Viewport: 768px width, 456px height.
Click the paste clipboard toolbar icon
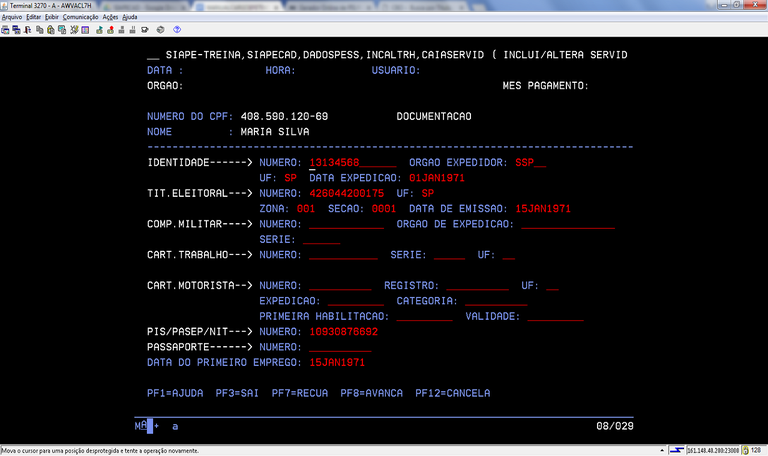[49, 30]
